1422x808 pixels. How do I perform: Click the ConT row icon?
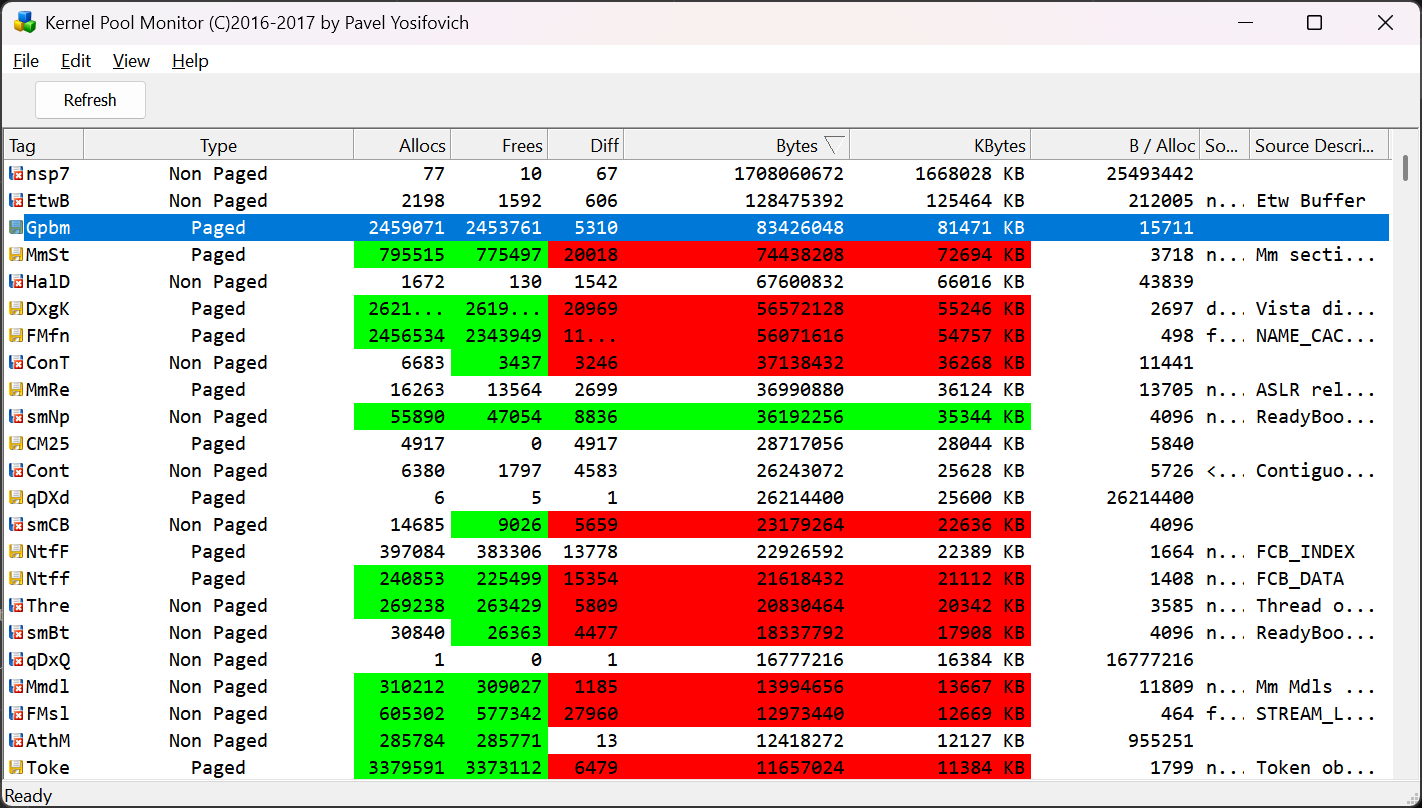[x=16, y=363]
